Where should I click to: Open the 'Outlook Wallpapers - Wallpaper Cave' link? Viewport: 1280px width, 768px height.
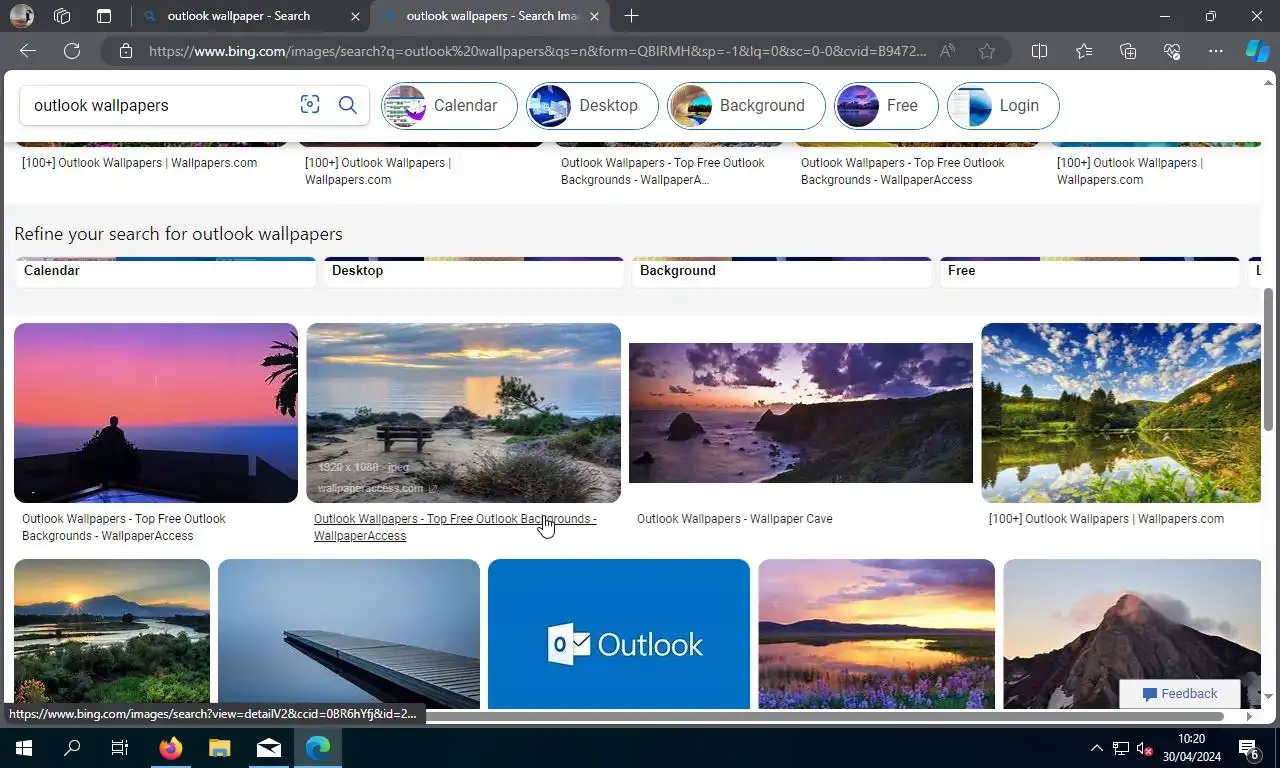734,519
